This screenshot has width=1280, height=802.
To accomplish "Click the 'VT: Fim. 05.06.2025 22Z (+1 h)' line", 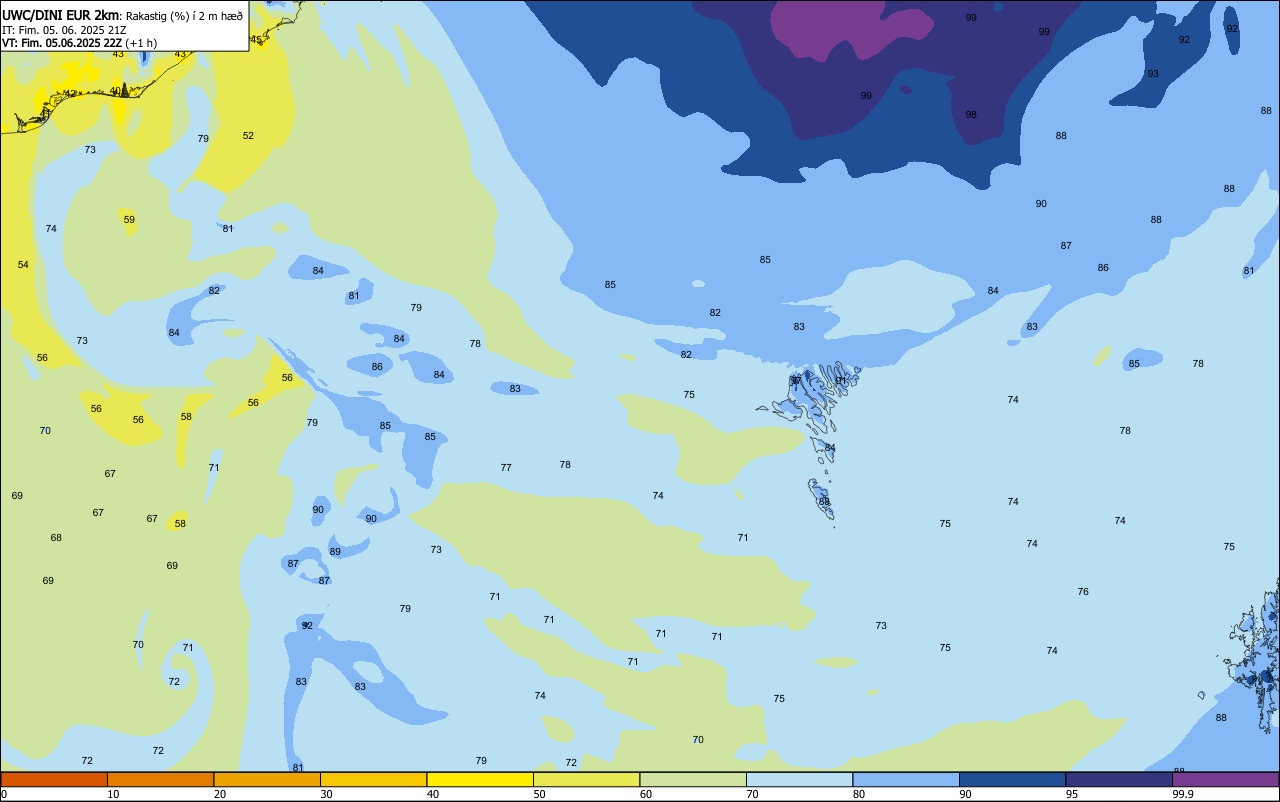I will [x=79, y=43].
